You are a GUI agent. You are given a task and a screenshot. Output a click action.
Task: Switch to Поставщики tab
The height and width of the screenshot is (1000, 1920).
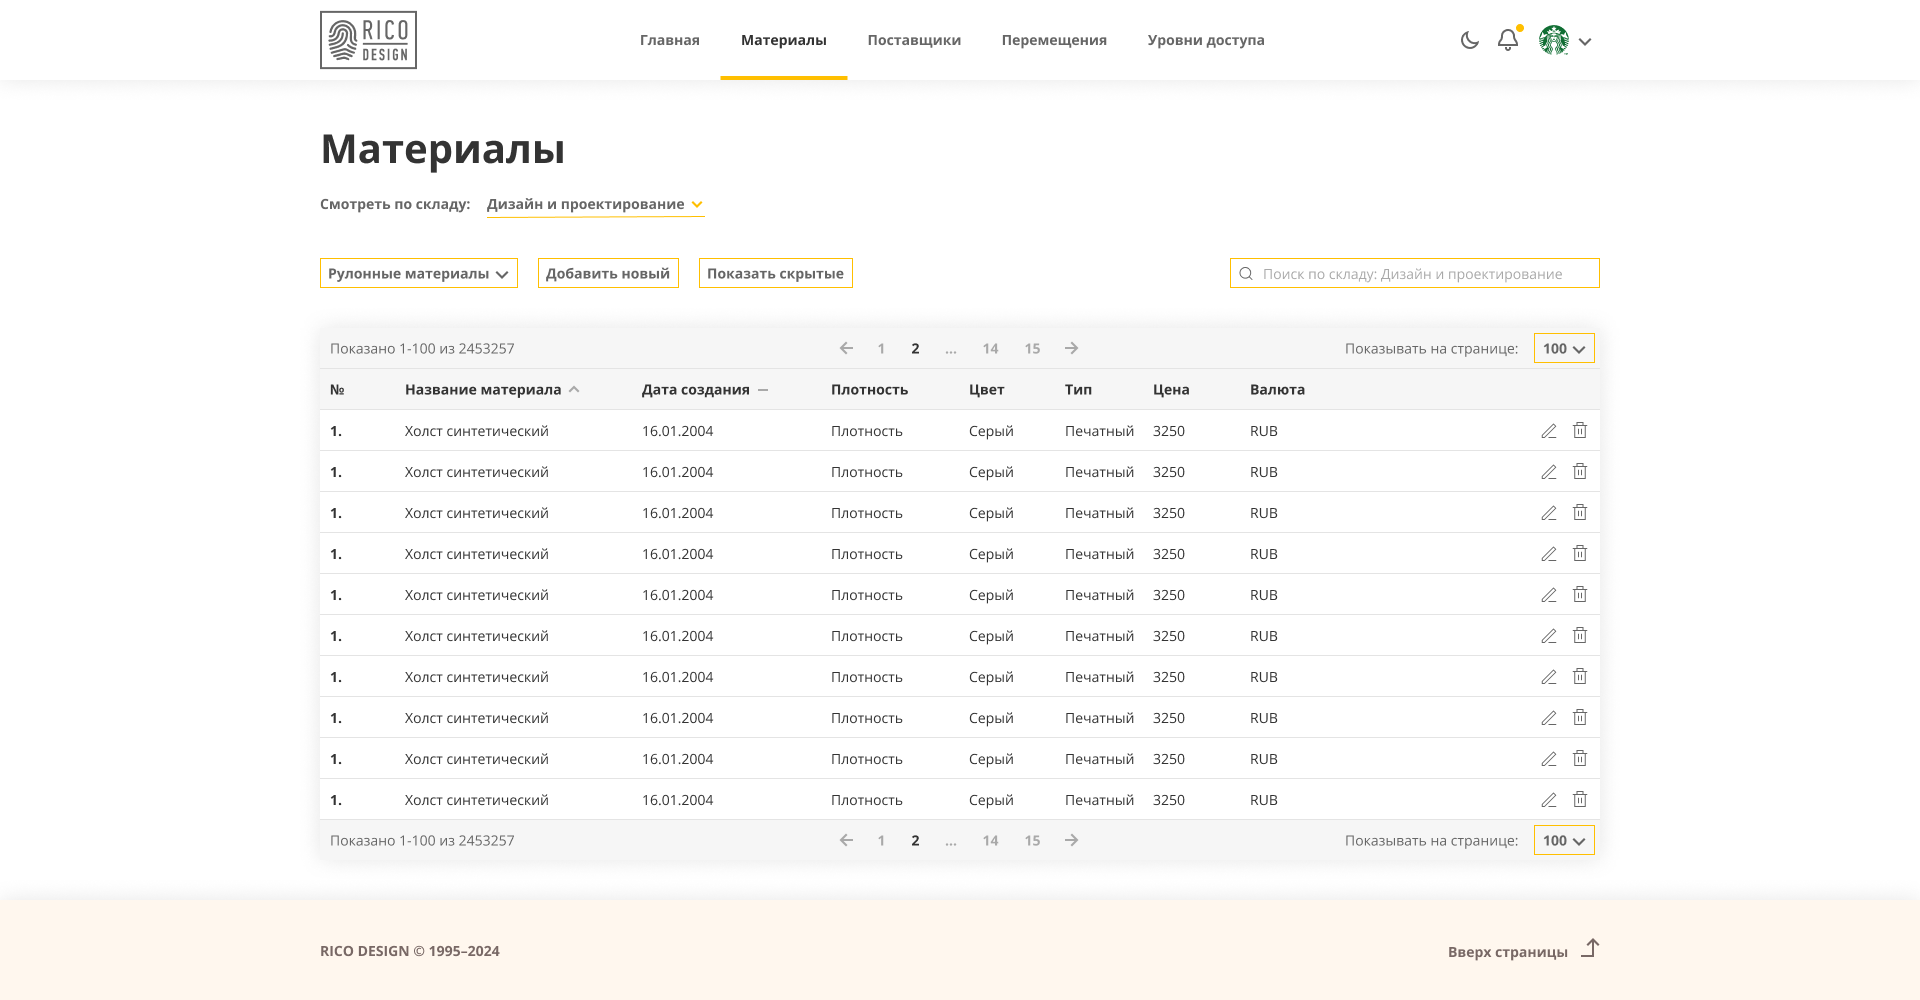coord(914,40)
